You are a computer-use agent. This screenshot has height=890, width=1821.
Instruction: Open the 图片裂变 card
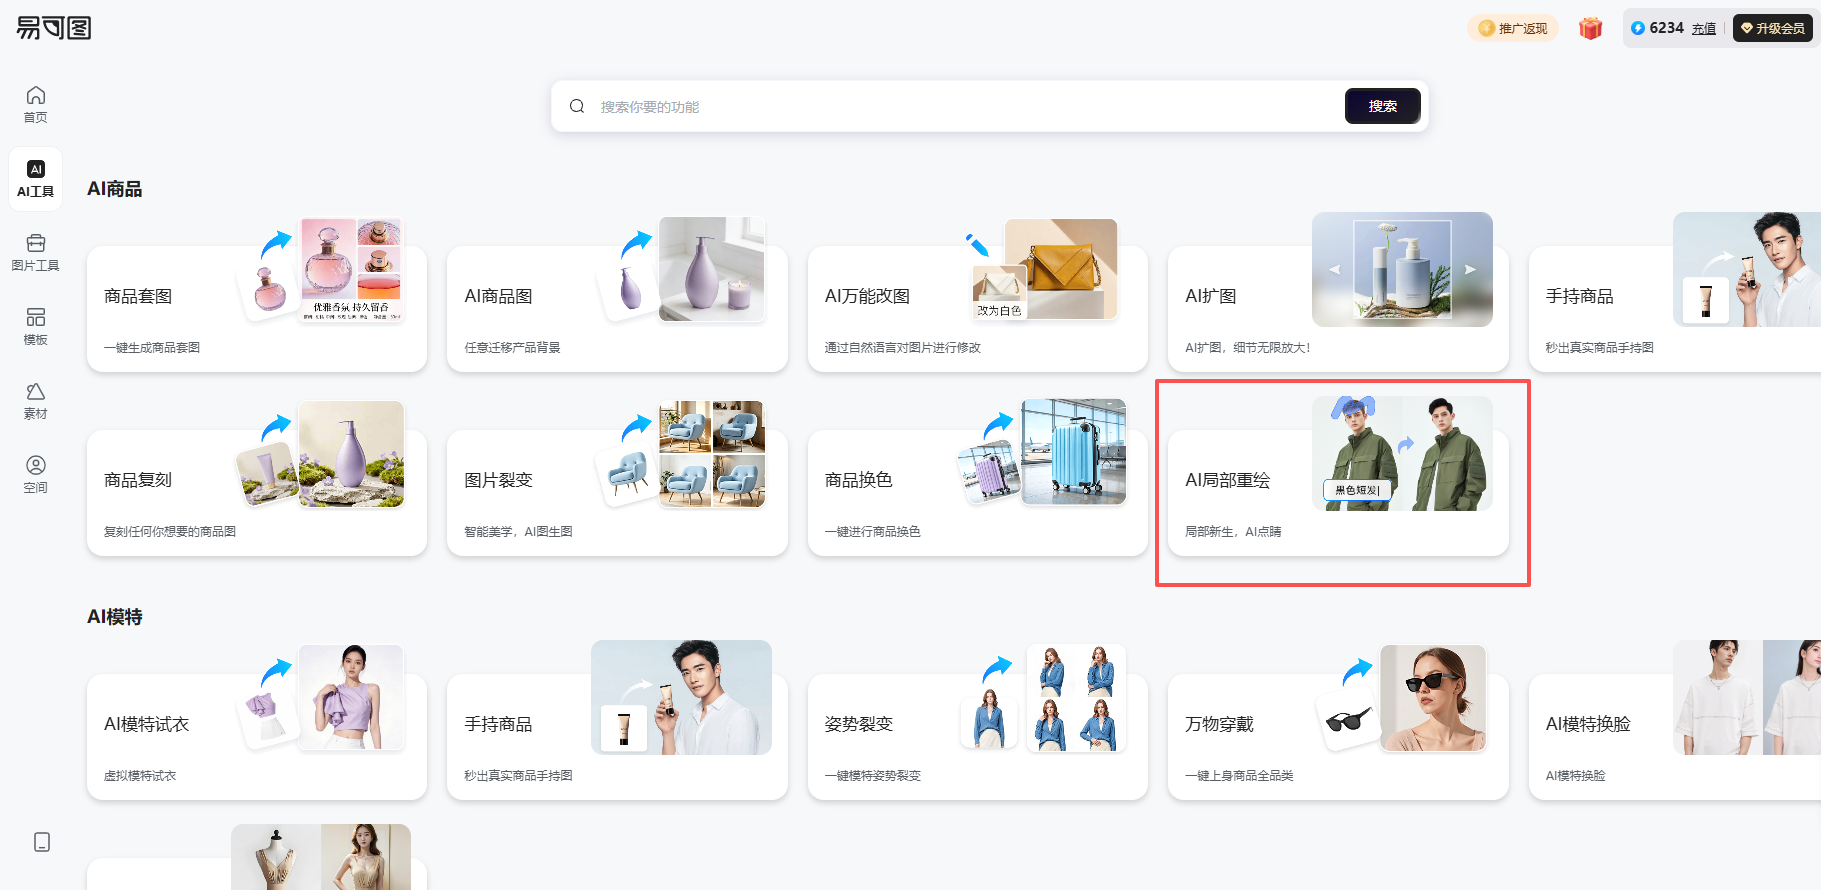tap(617, 493)
